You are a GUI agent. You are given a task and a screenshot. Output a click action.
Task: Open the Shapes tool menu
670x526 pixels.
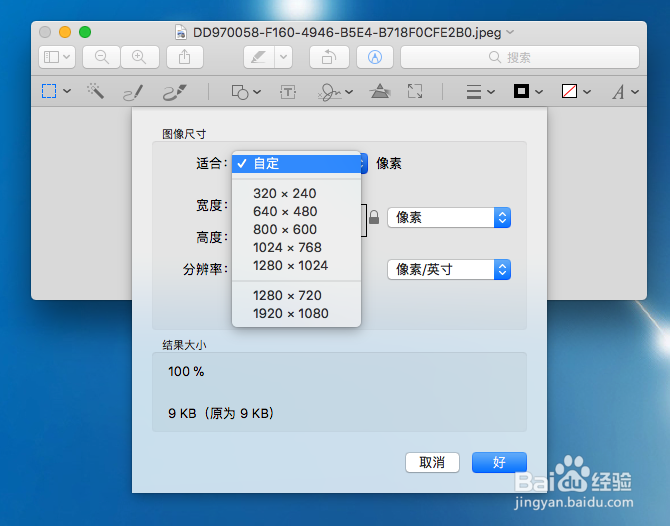[x=246, y=92]
